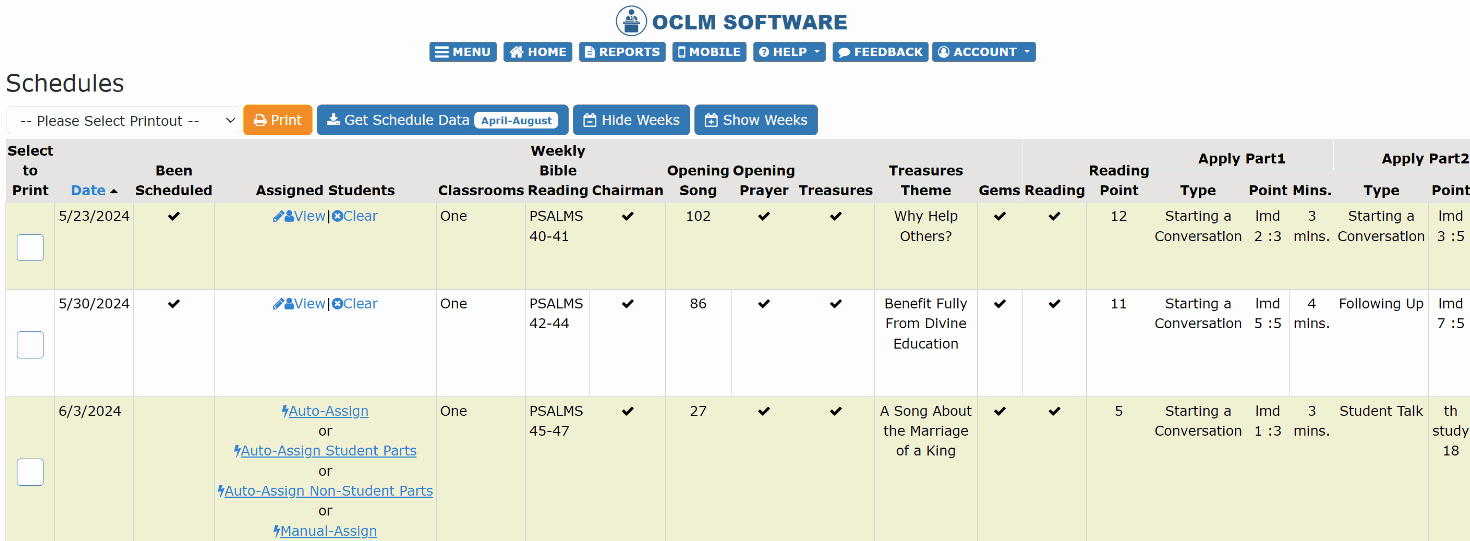The width and height of the screenshot is (1470, 541).
Task: Click the calendar icon on Hide Weeks
Action: [x=590, y=120]
